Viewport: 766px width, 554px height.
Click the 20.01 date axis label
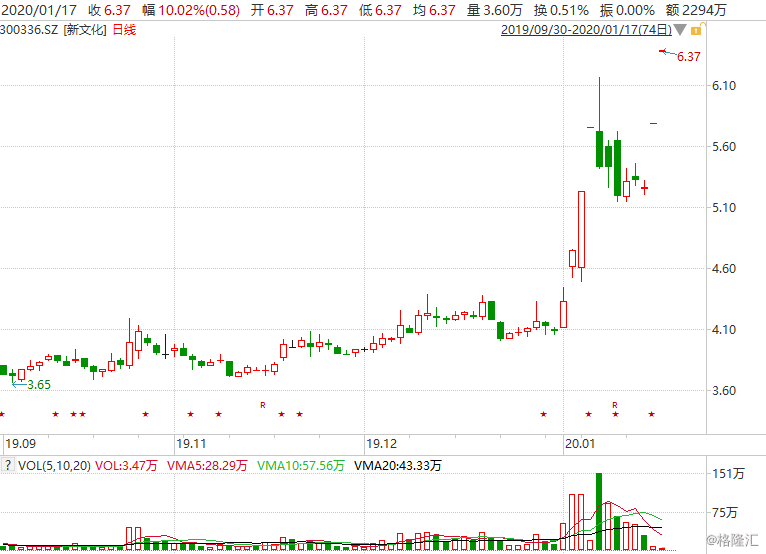pyautogui.click(x=580, y=444)
